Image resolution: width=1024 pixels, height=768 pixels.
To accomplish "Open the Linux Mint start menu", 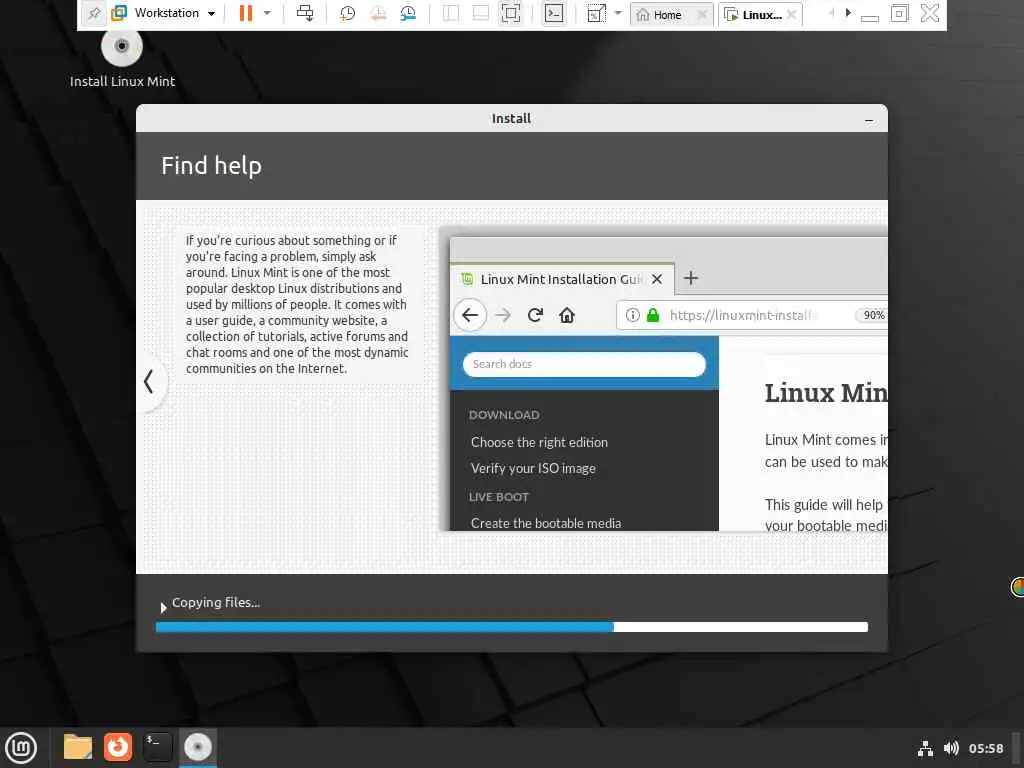I will click(x=22, y=748).
